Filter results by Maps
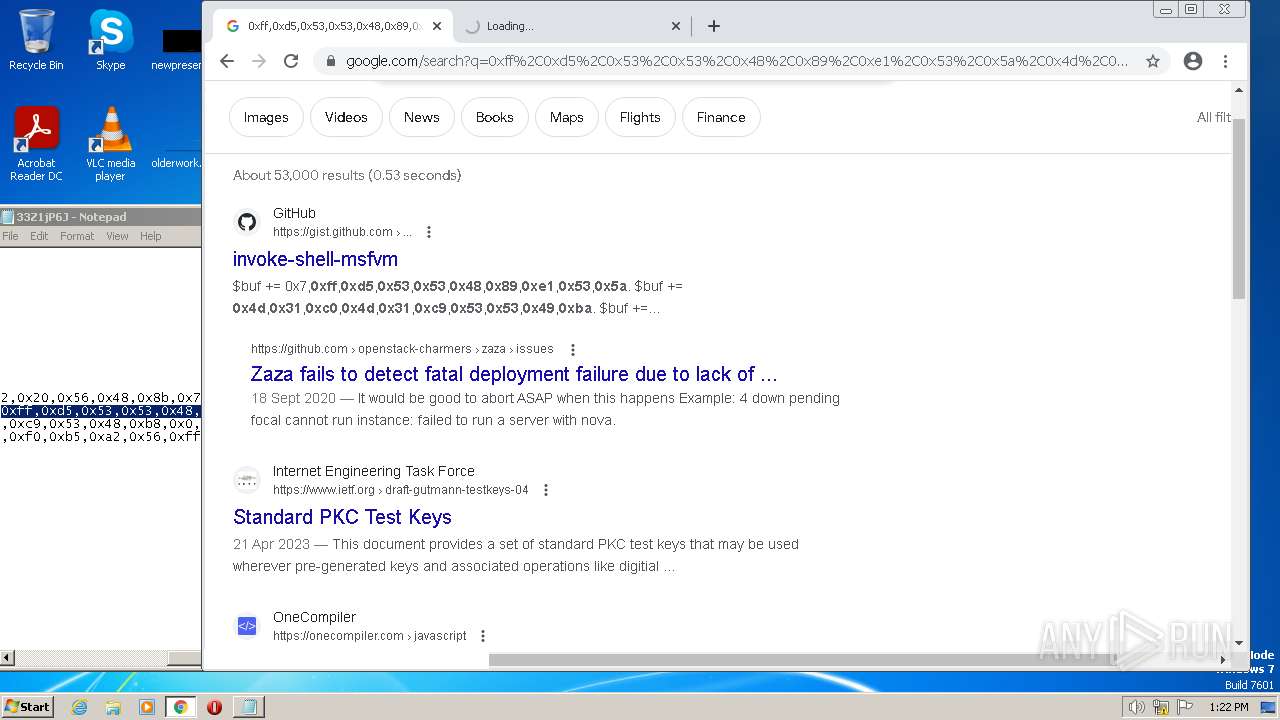Image resolution: width=1280 pixels, height=720 pixels. click(x=566, y=117)
